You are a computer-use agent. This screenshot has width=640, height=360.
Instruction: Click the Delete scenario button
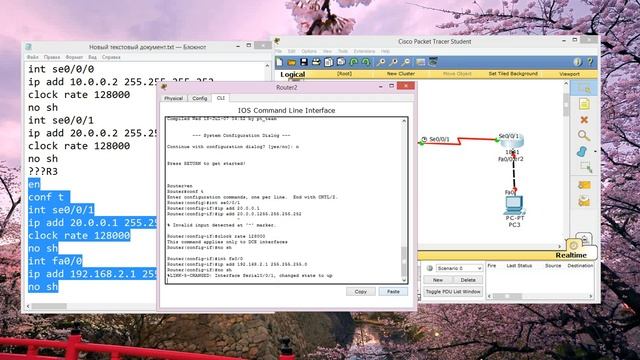click(x=468, y=280)
